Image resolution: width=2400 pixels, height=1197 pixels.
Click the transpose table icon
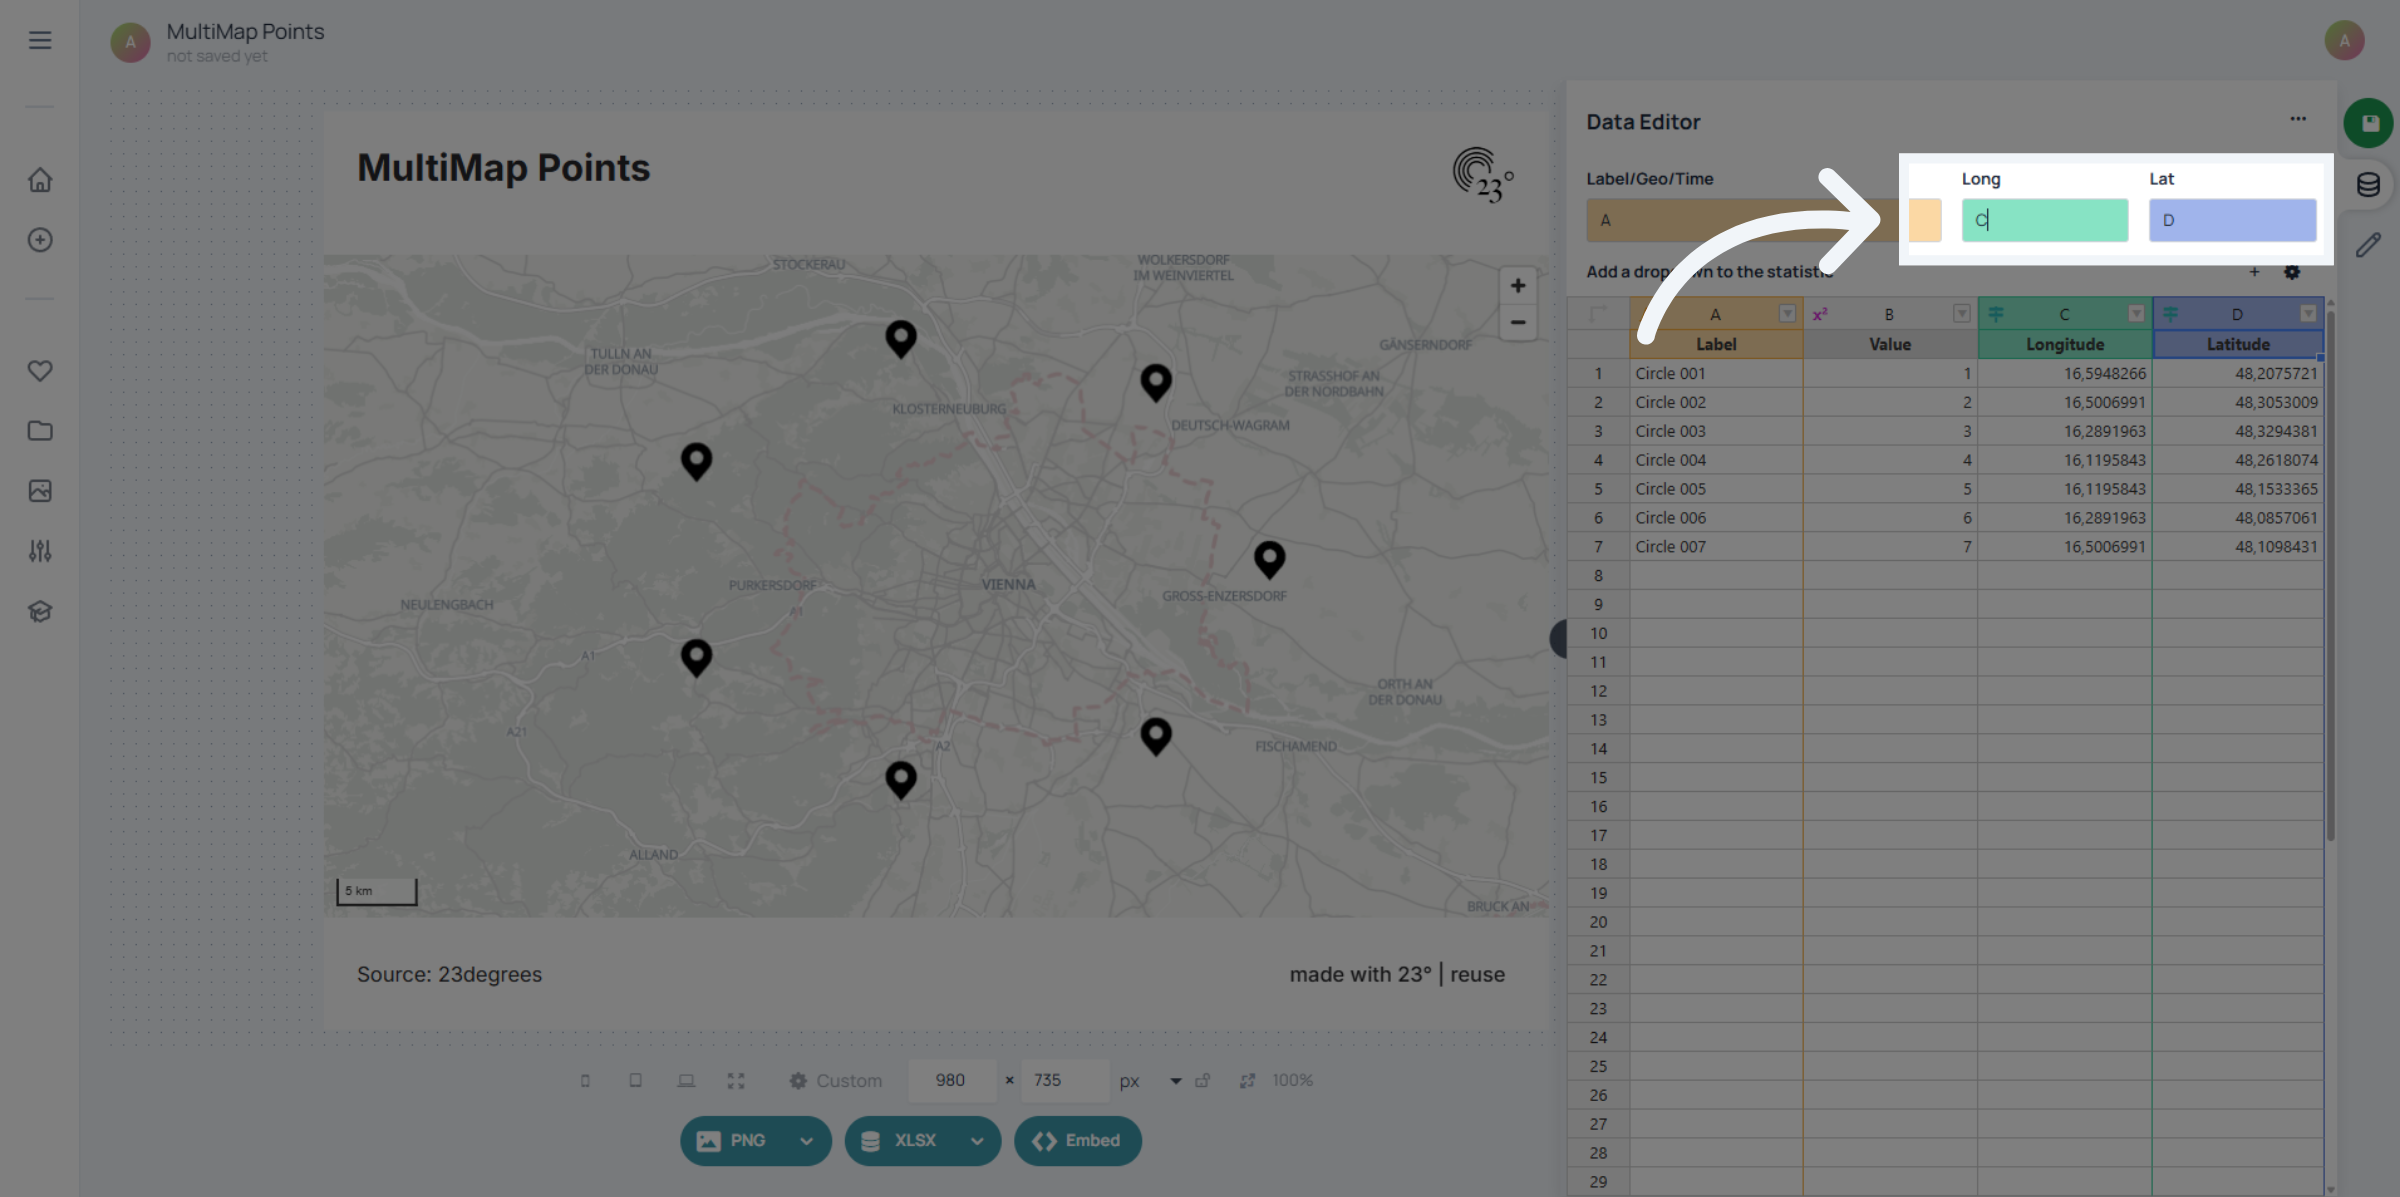click(1598, 314)
